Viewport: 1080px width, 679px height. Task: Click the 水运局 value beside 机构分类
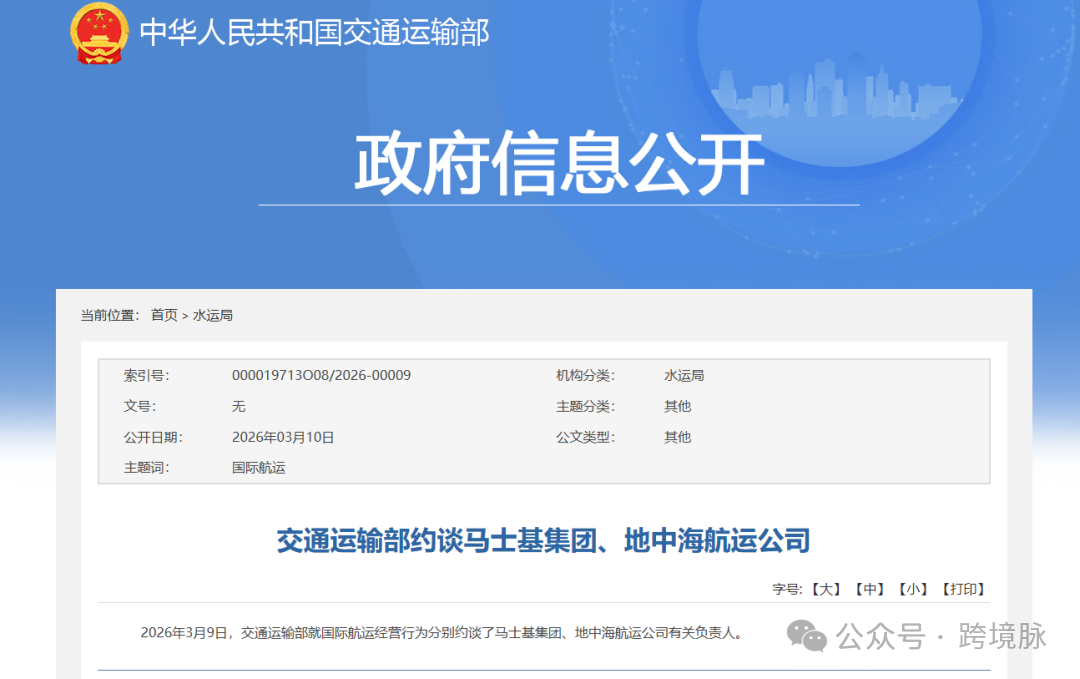pyautogui.click(x=684, y=376)
